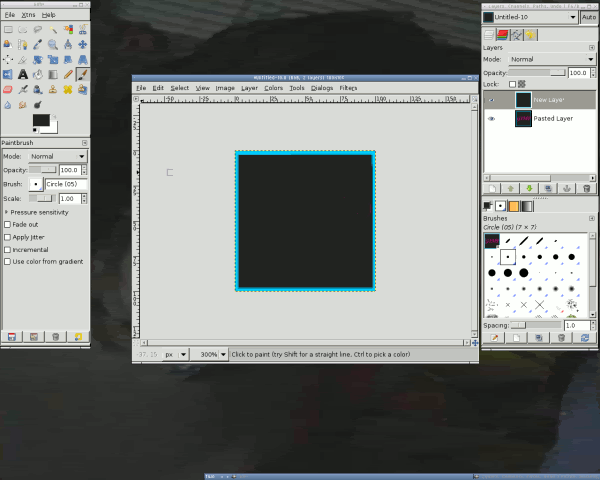This screenshot has width=600, height=480.
Task: Toggle Quick Mask at canvas bottom-left corner
Action: (136, 343)
